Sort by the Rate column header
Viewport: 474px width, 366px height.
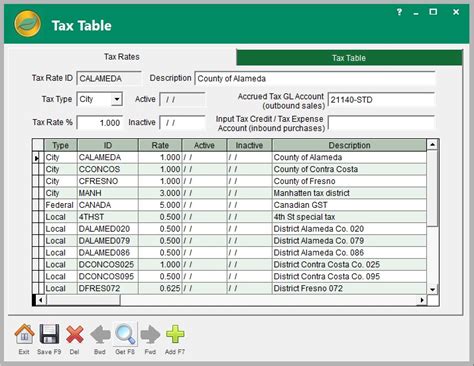(x=160, y=145)
